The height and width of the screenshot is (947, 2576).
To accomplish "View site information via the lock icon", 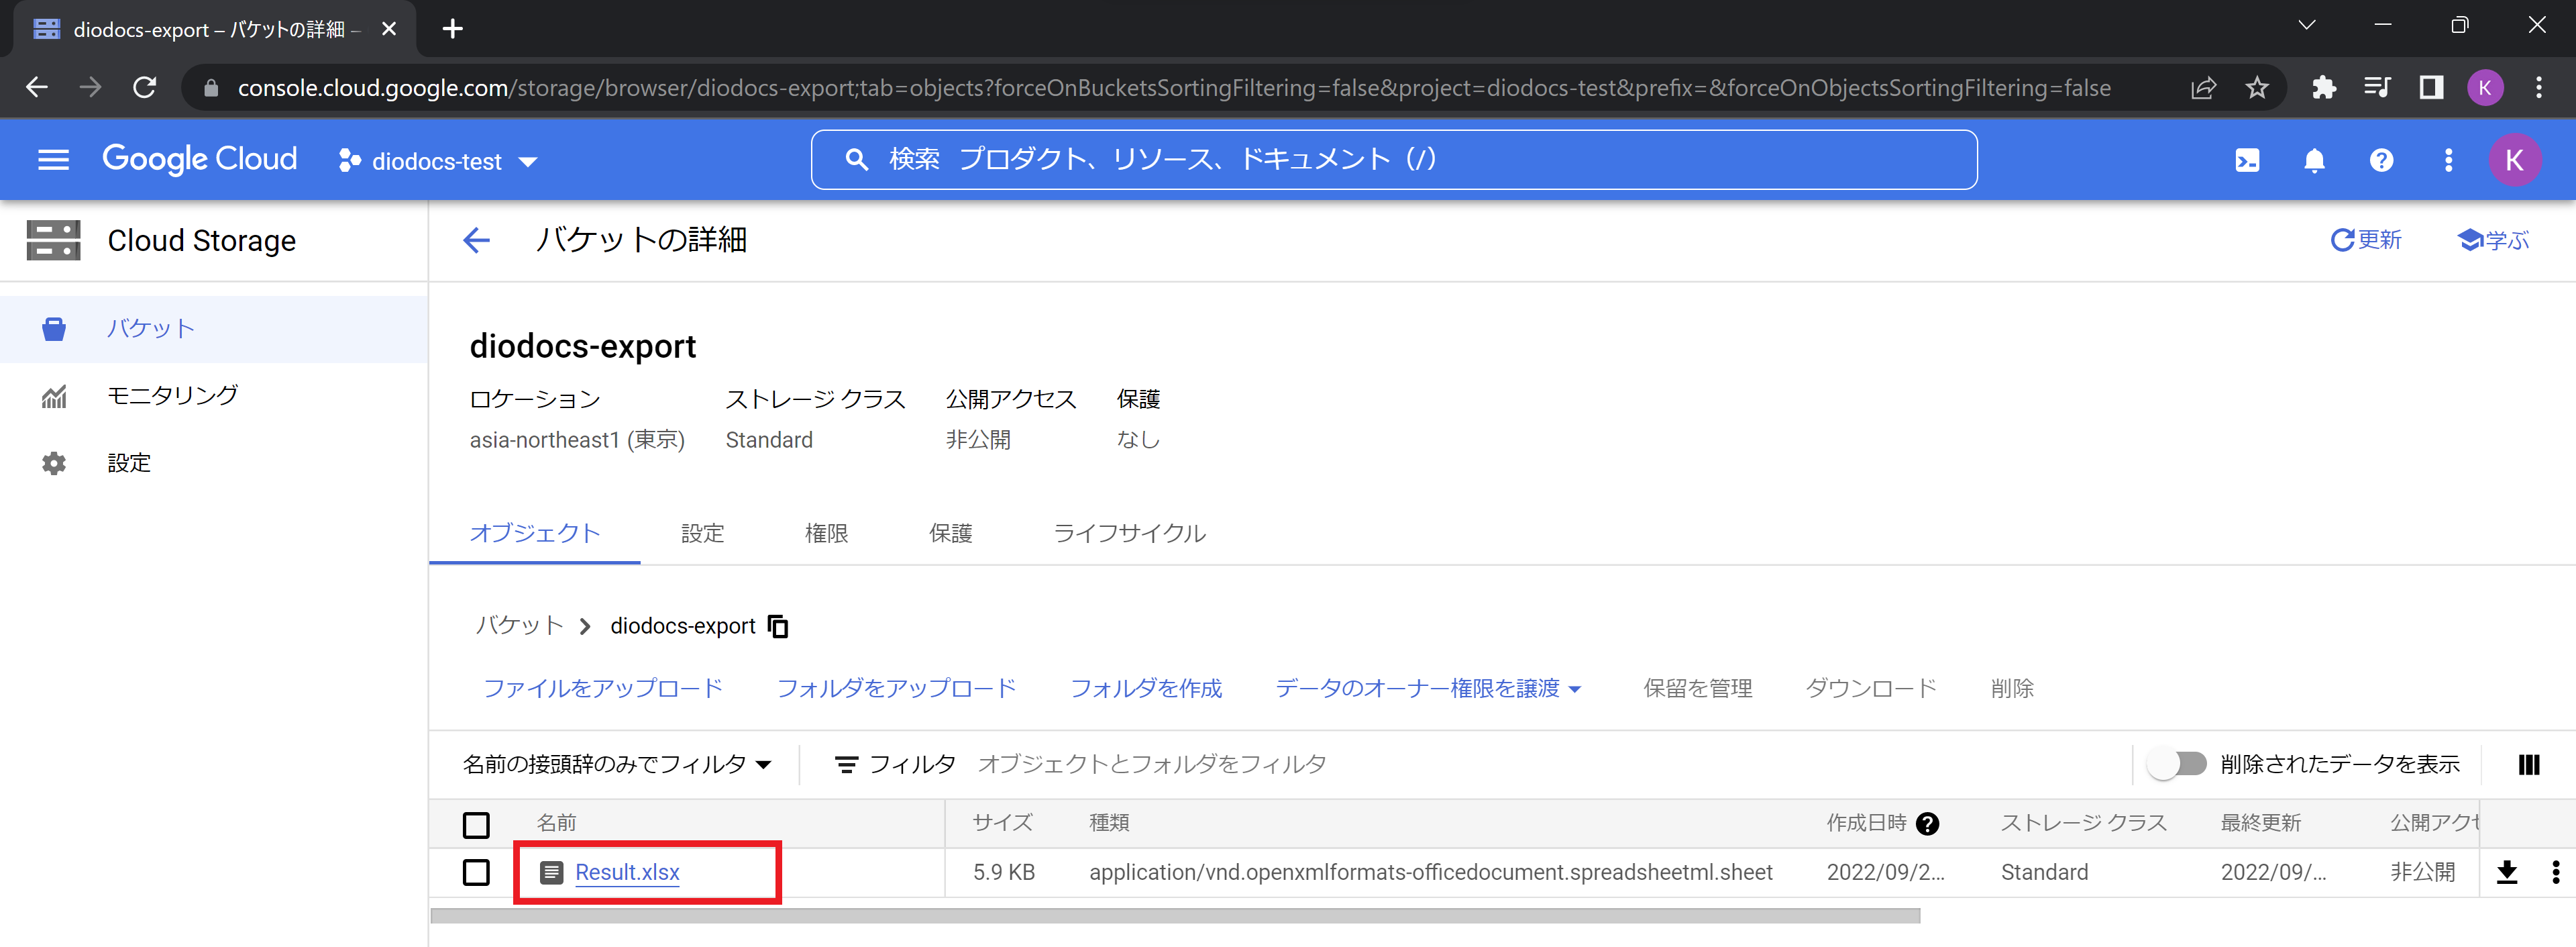I will [x=210, y=88].
